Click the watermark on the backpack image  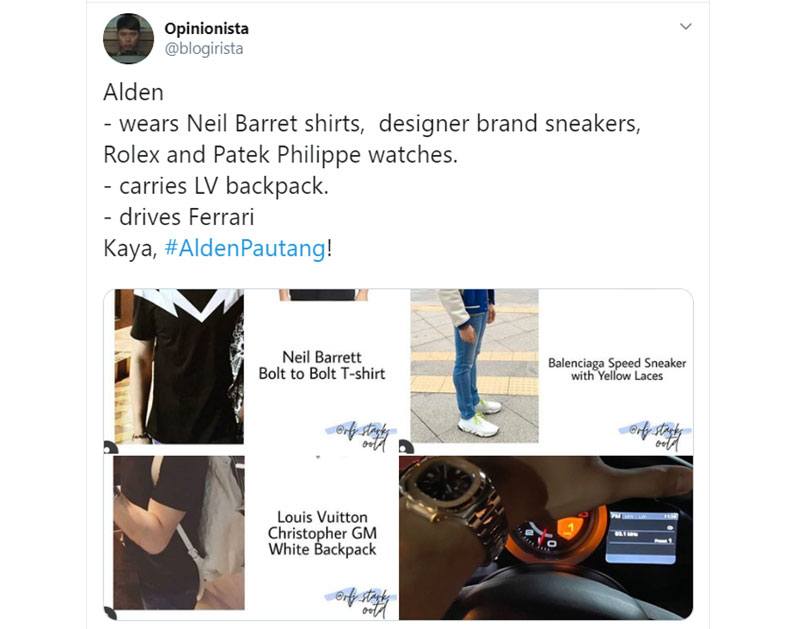point(361,603)
